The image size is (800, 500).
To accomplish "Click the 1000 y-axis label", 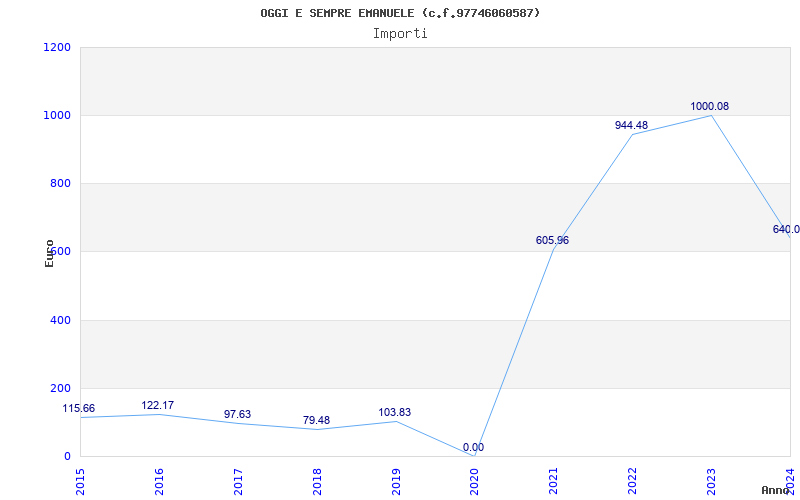I will (57, 115).
